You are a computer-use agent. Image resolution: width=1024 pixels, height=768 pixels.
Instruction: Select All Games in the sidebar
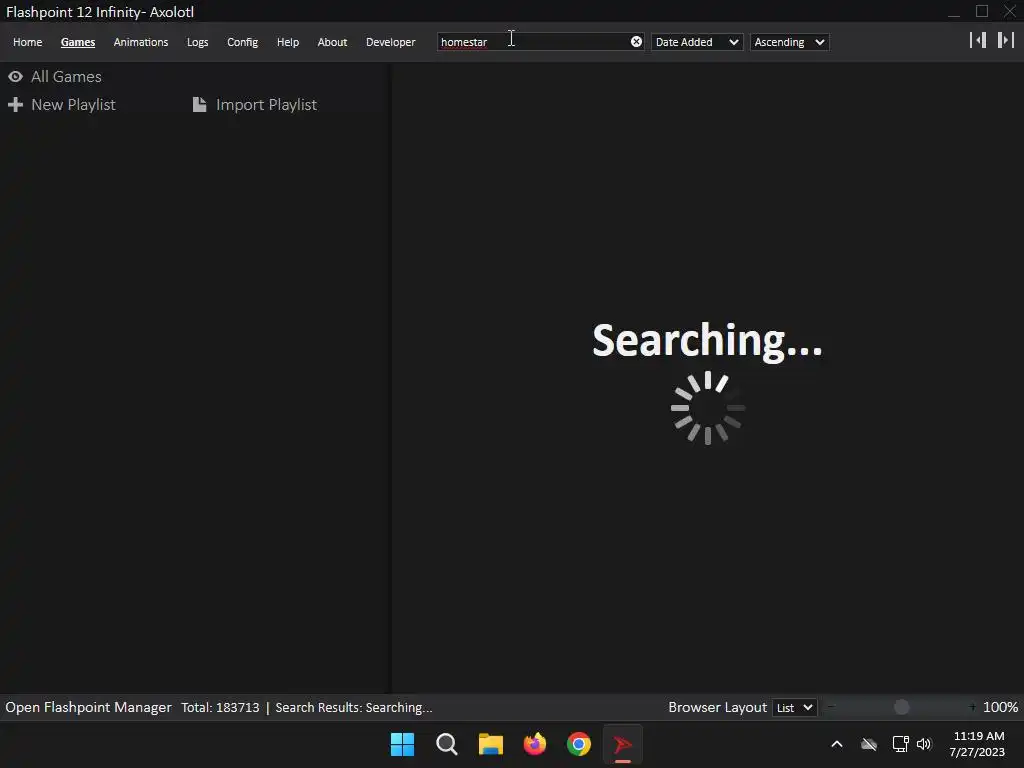(x=66, y=76)
